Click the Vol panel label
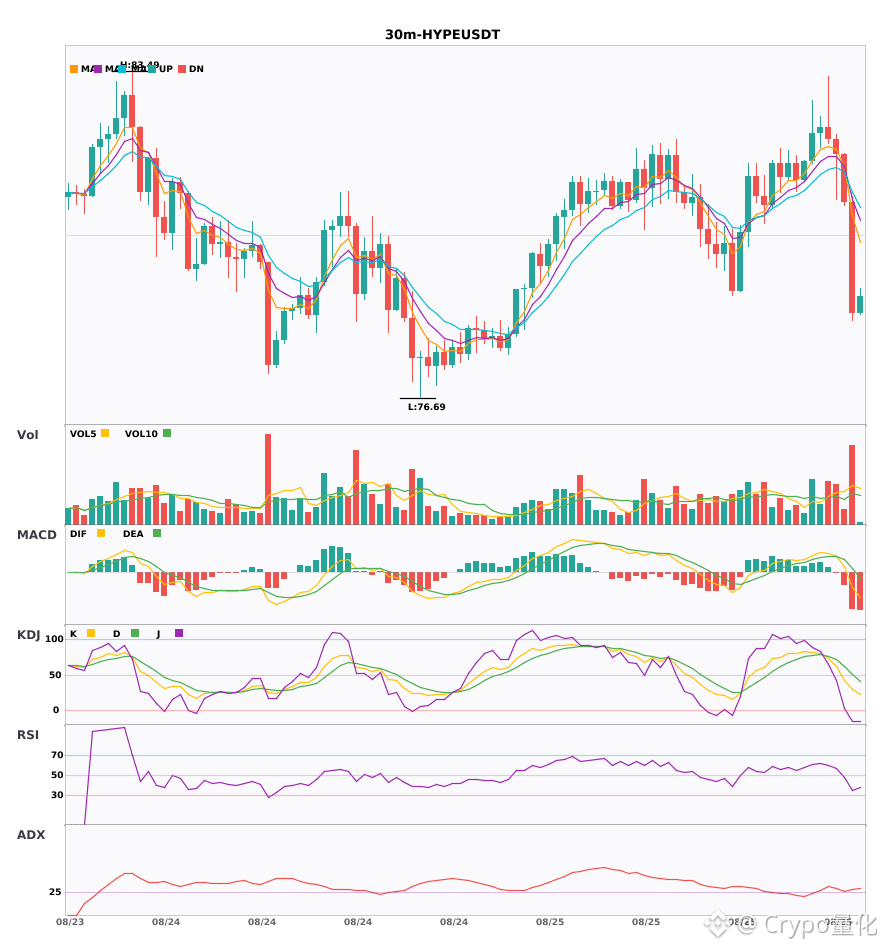Viewport: 885px width, 950px height. [x=27, y=435]
